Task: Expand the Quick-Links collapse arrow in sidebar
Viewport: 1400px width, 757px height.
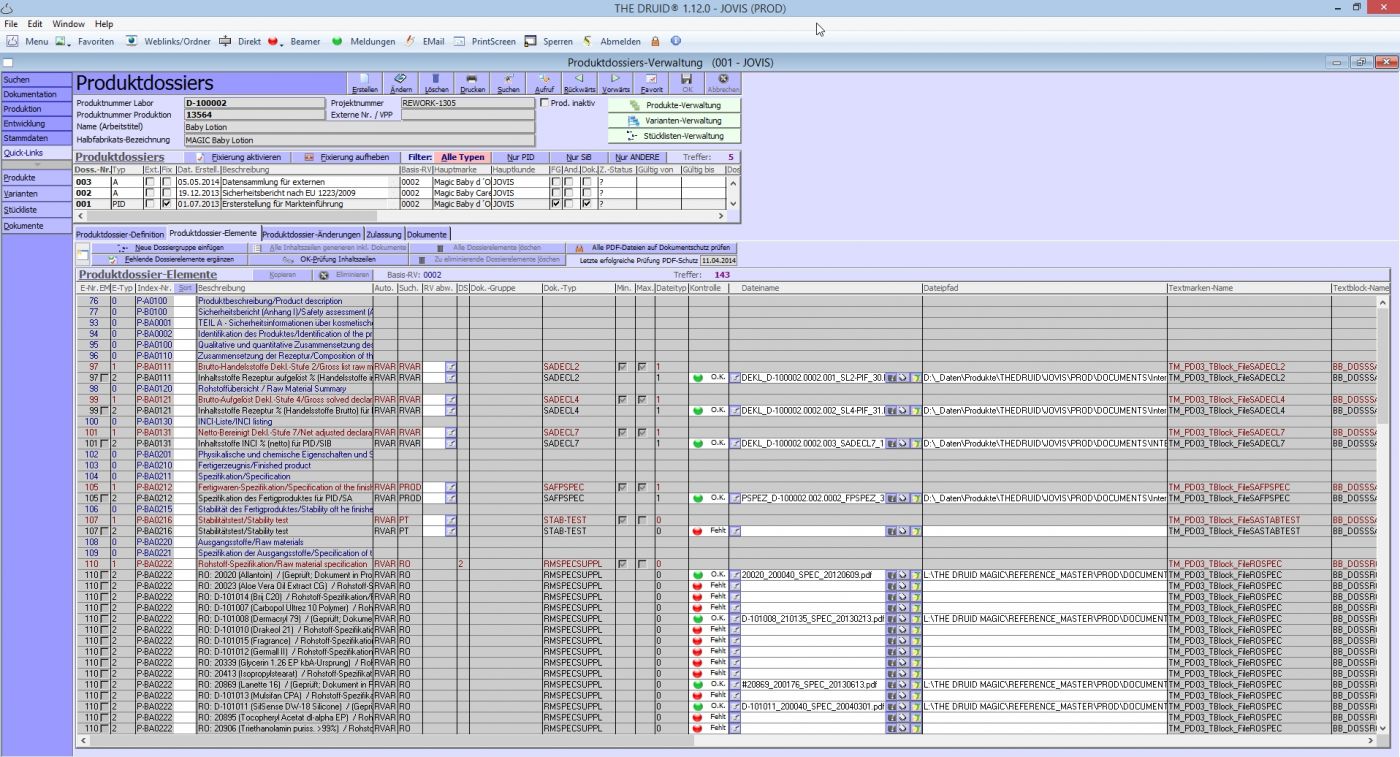Action: pyautogui.click(x=37, y=165)
